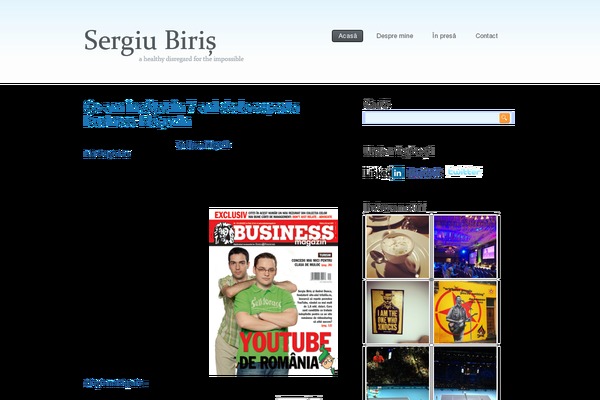Open the Business Magazin cover image
The height and width of the screenshot is (400, 600).
pyautogui.click(x=273, y=292)
